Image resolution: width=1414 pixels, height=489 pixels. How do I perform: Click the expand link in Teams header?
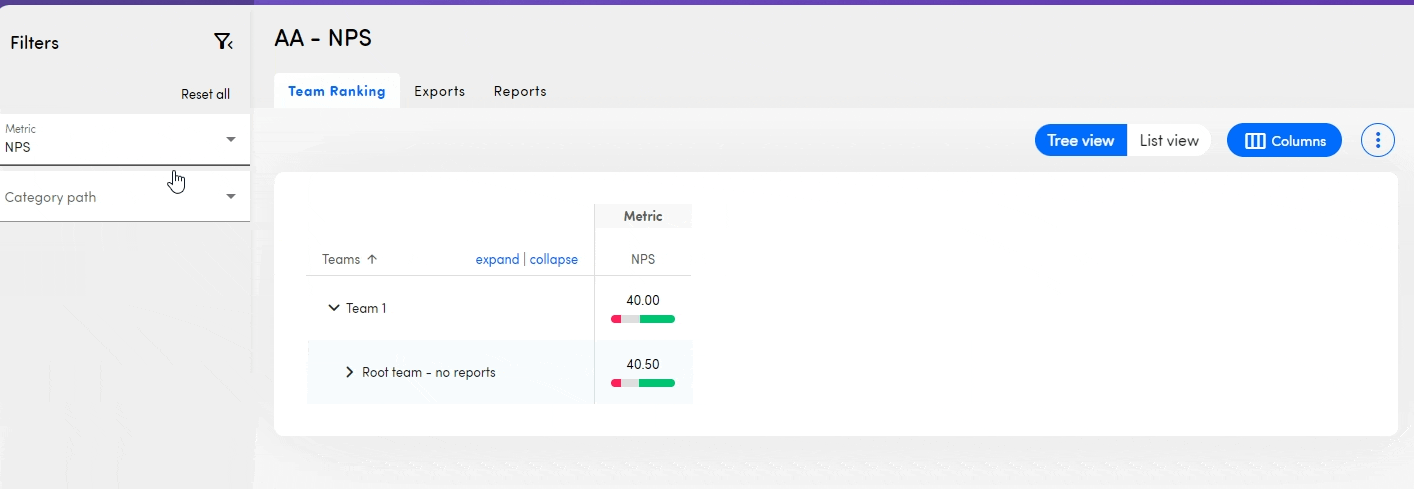tap(497, 259)
